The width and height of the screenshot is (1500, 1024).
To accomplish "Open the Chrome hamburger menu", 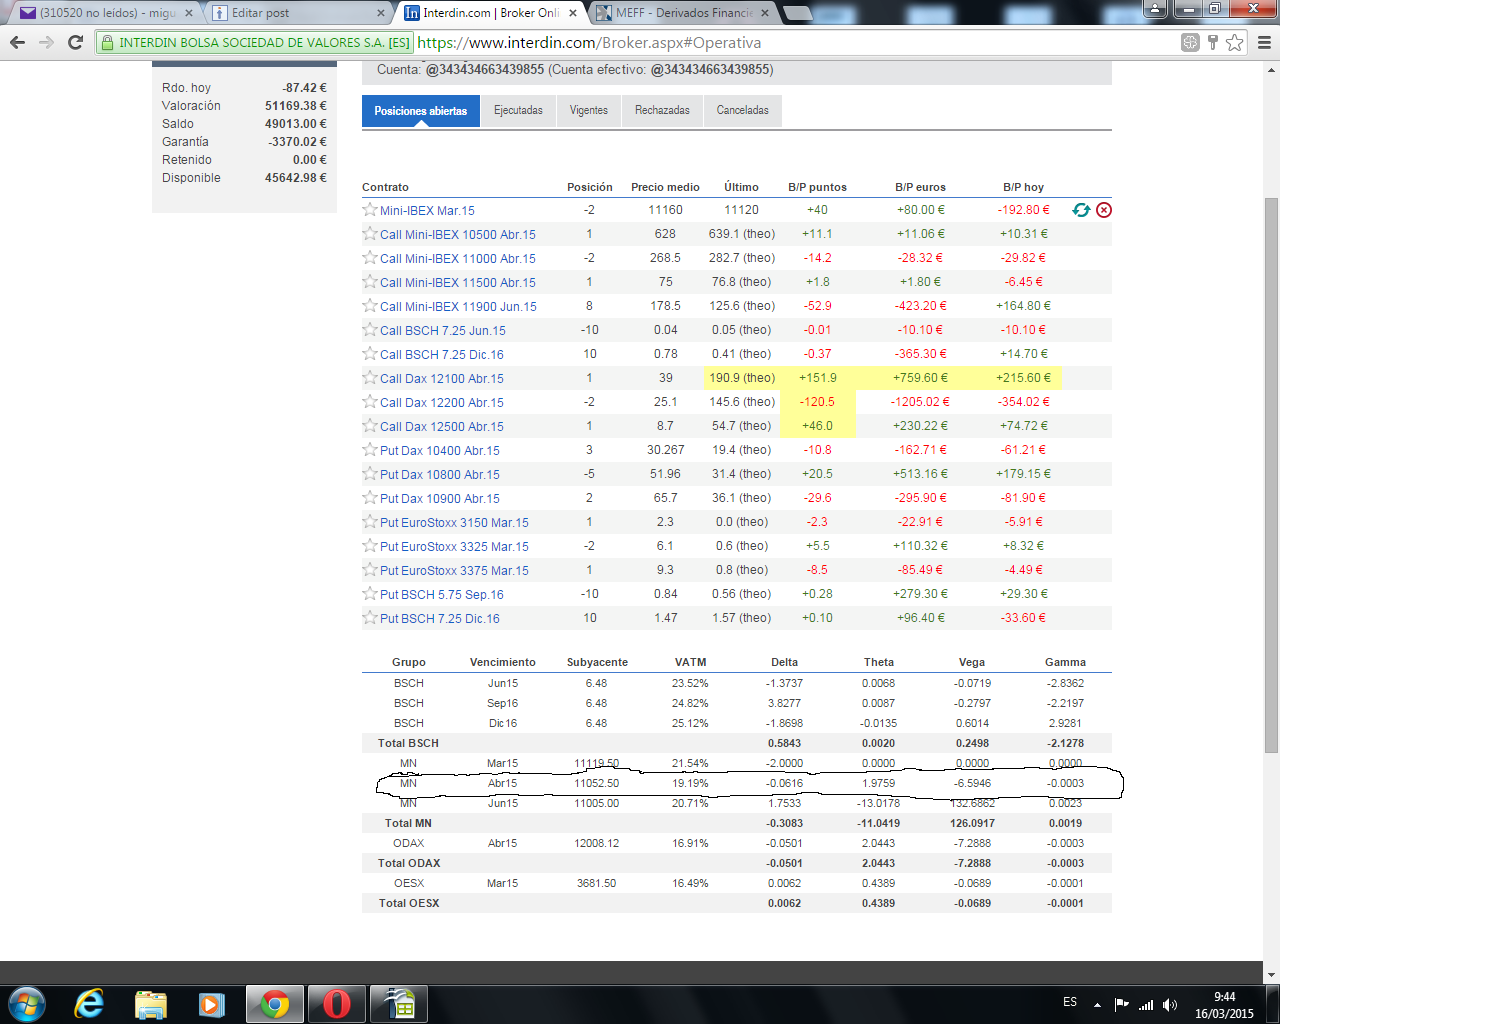I will (x=1264, y=42).
